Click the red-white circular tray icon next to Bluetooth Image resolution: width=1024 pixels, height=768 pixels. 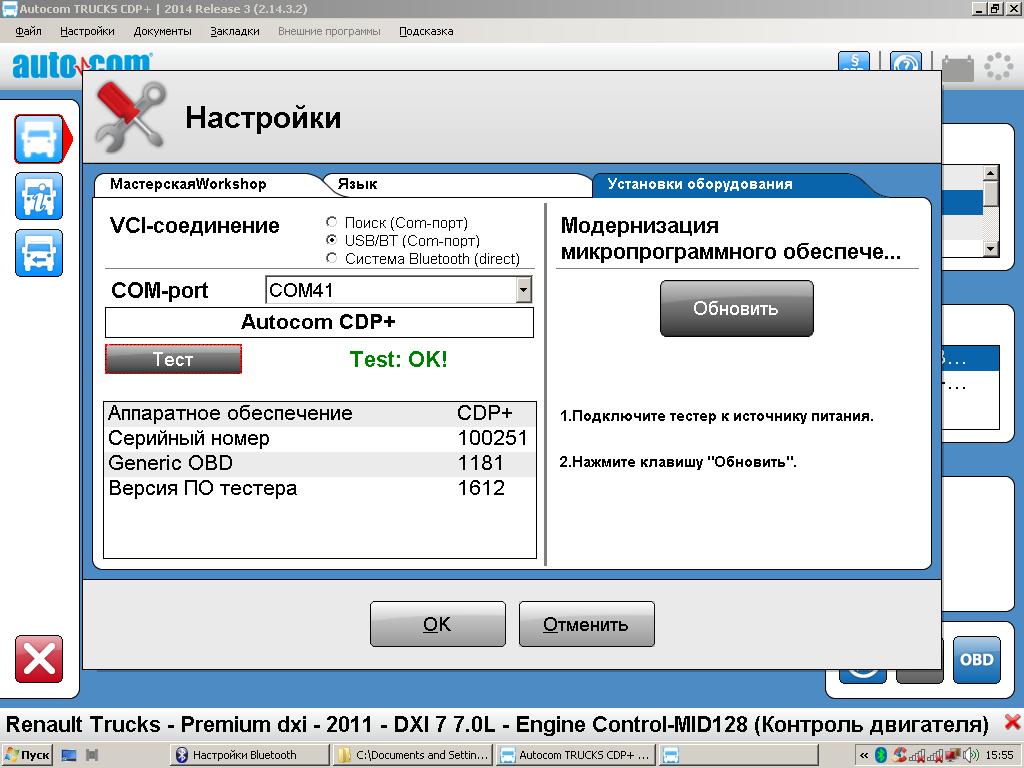click(x=900, y=755)
